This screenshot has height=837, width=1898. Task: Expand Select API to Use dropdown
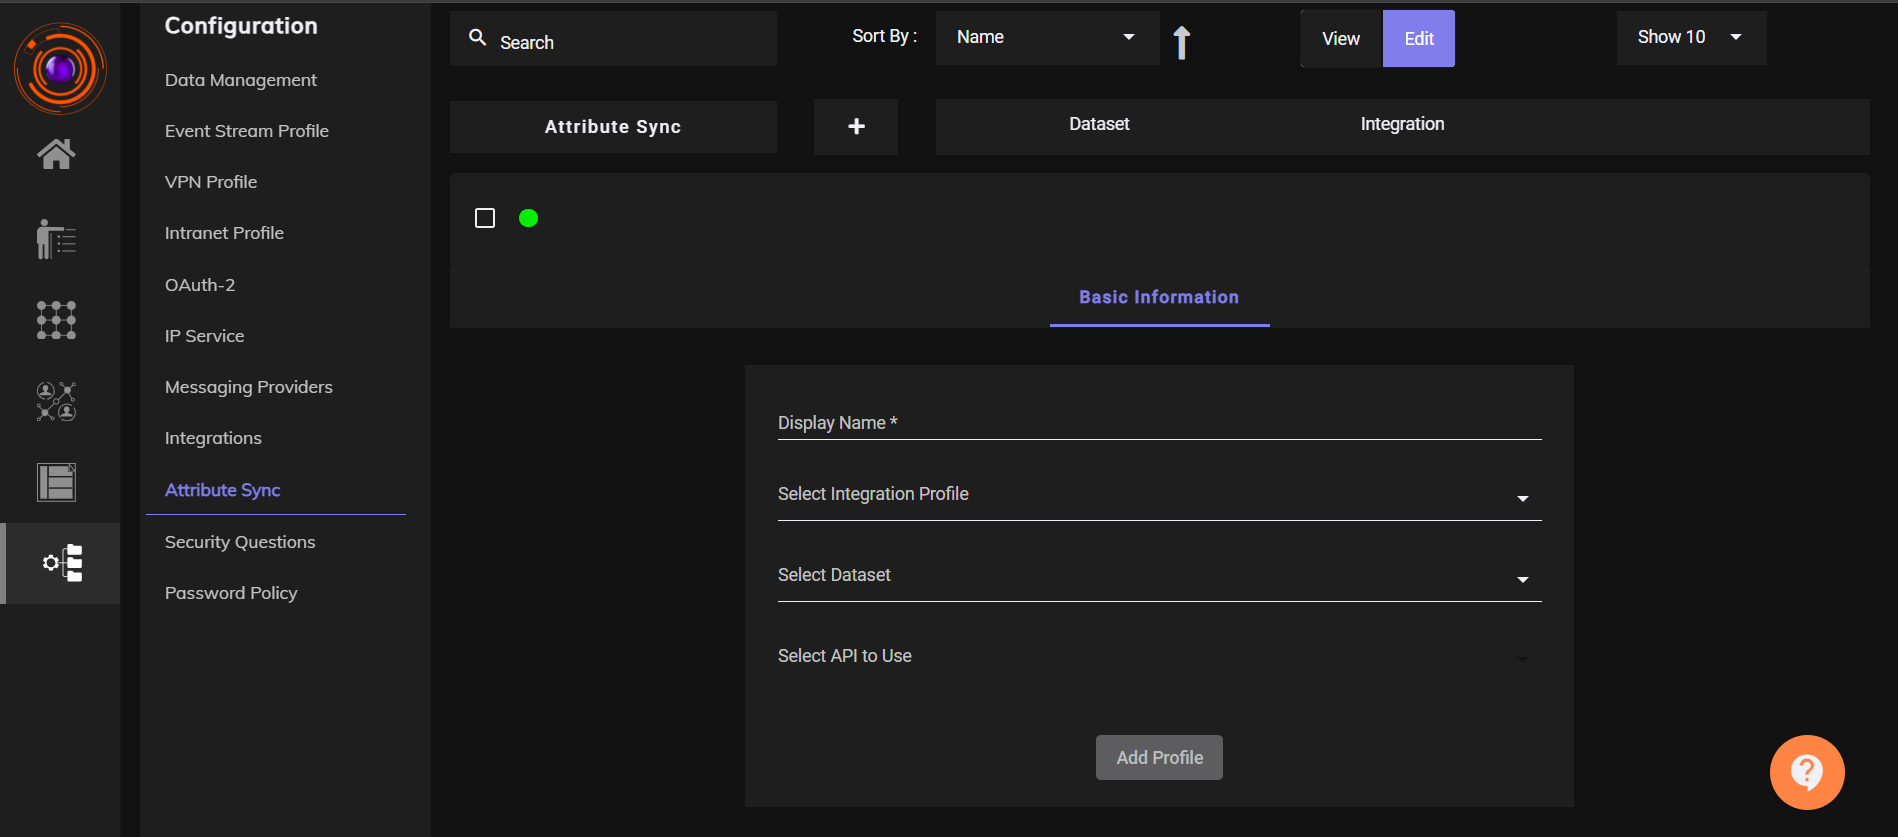click(x=1159, y=657)
